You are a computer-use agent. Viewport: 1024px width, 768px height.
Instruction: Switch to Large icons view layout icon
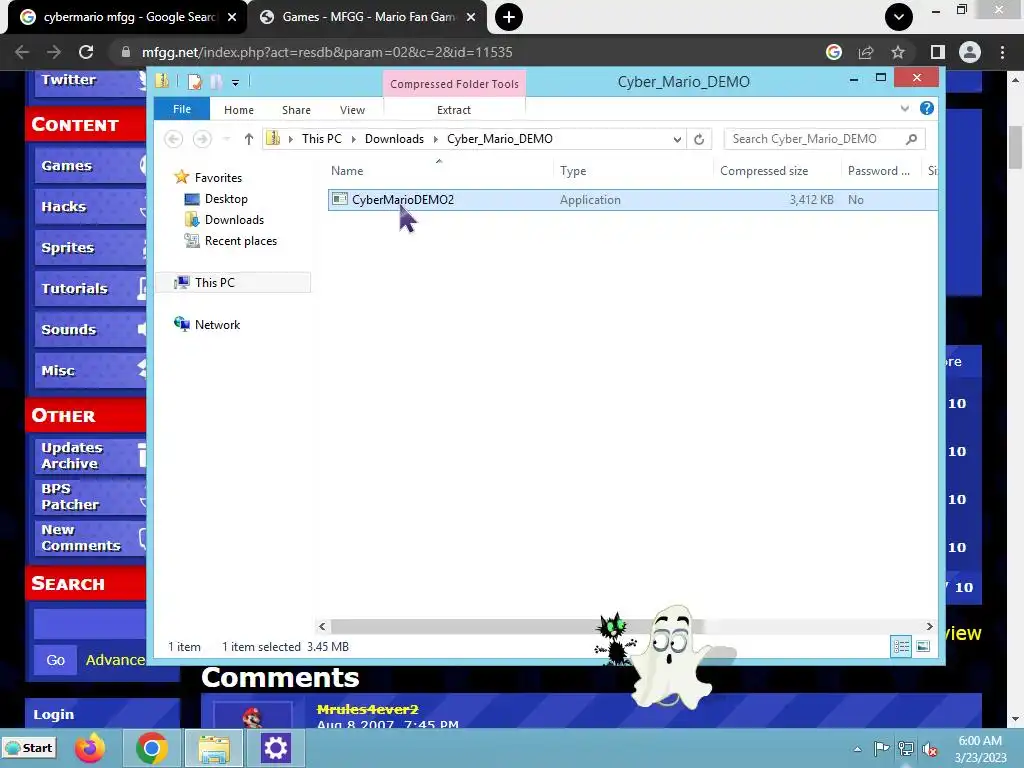tap(923, 647)
